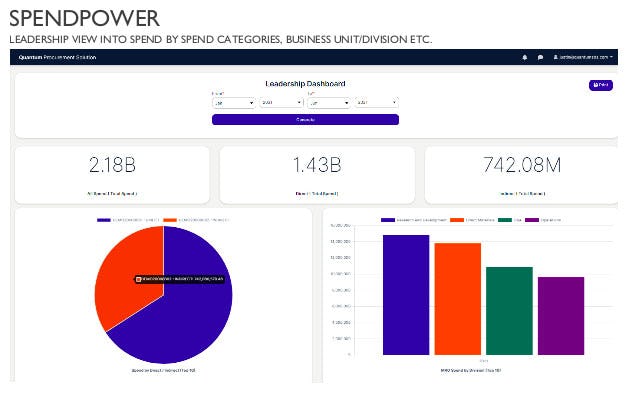Open the To month dropdown

[329, 103]
